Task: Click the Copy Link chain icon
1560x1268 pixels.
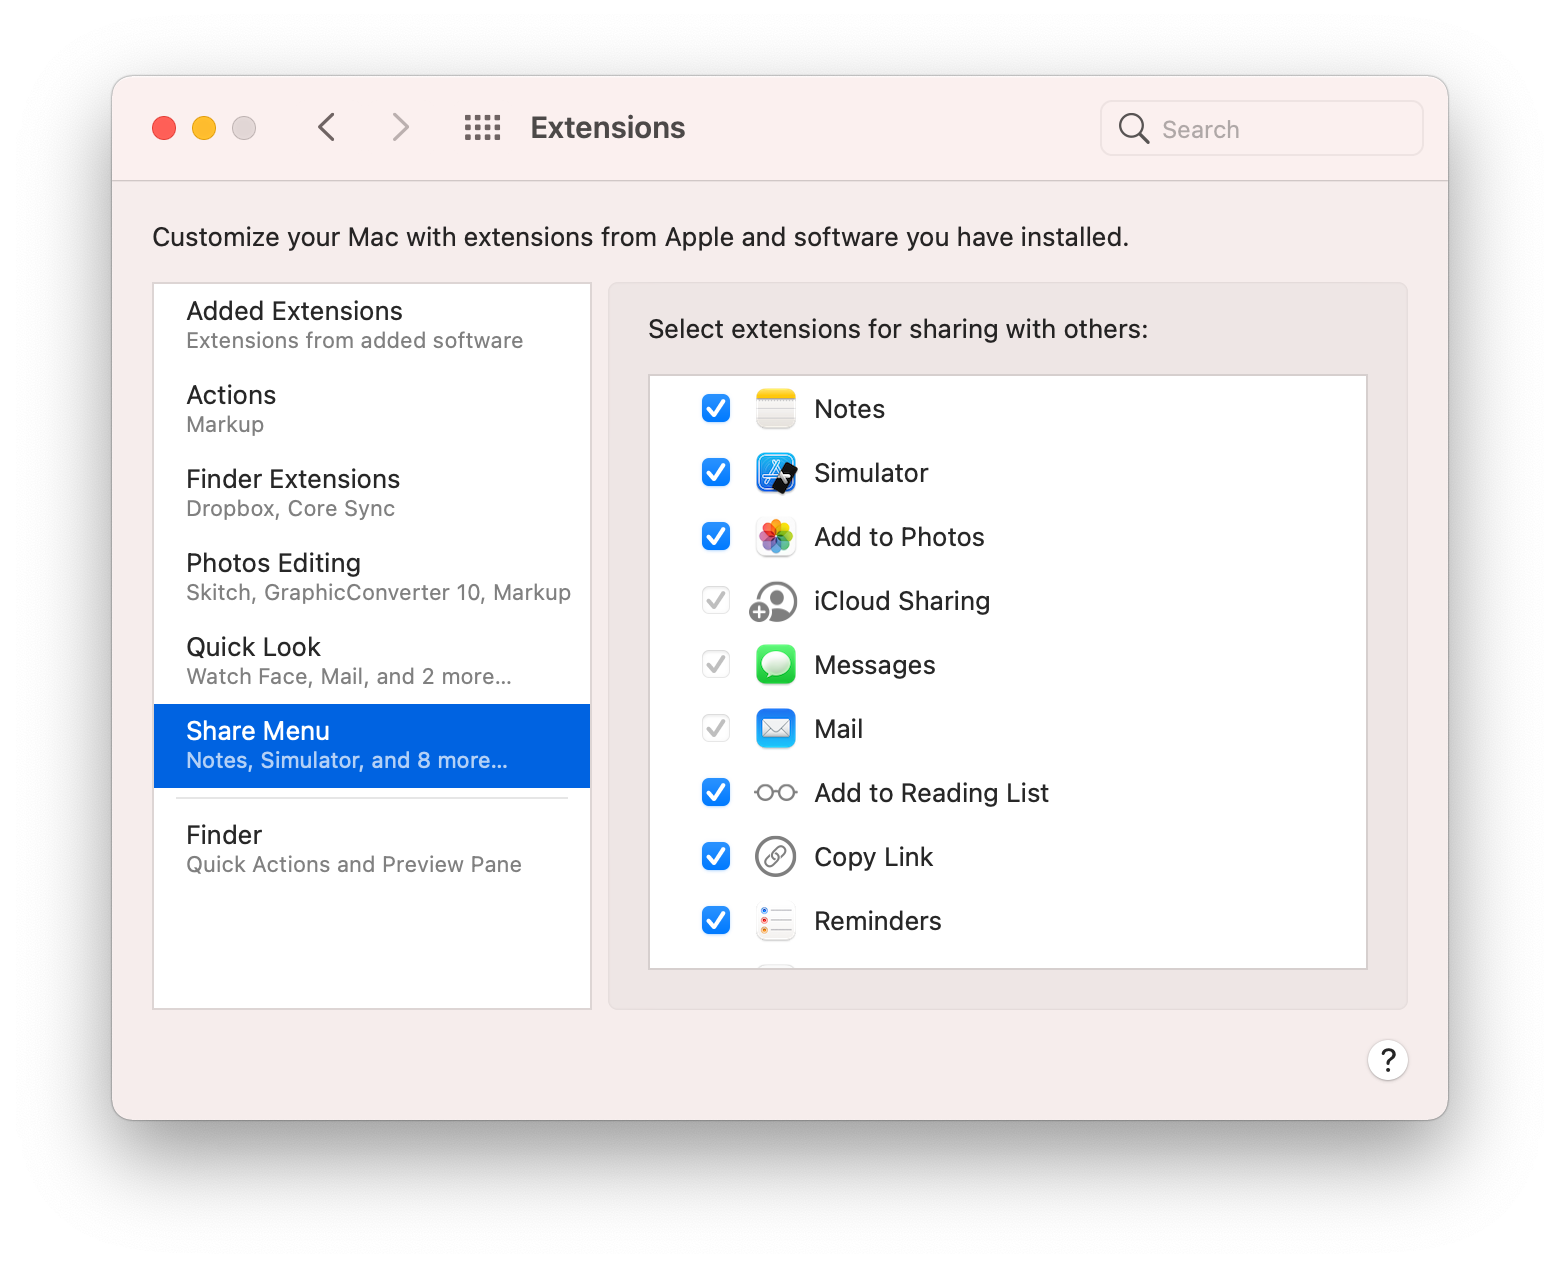Action: coord(776,856)
